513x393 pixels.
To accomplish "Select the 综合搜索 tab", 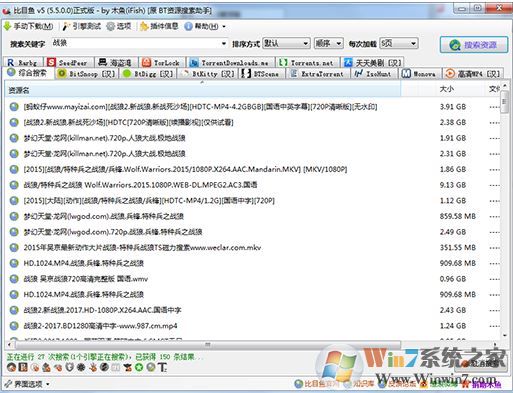I will (28, 73).
